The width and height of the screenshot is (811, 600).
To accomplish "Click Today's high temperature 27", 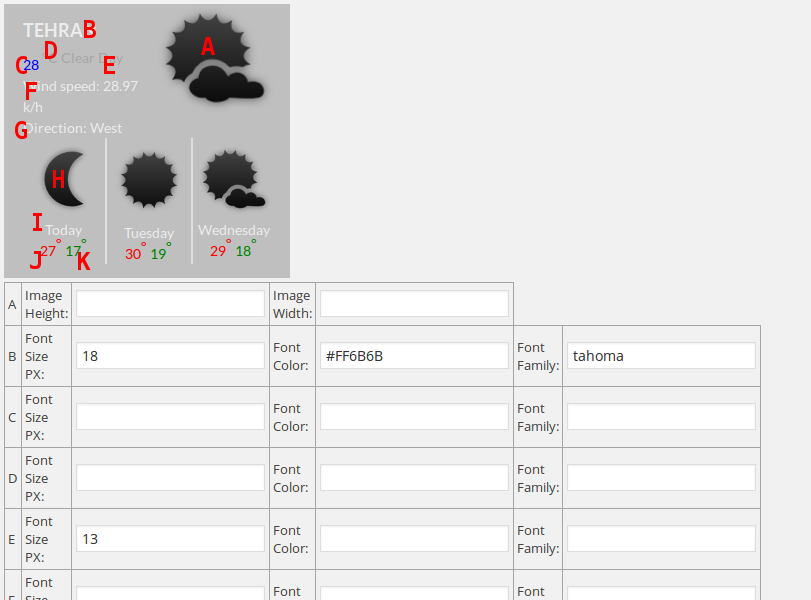I will click(x=48, y=251).
